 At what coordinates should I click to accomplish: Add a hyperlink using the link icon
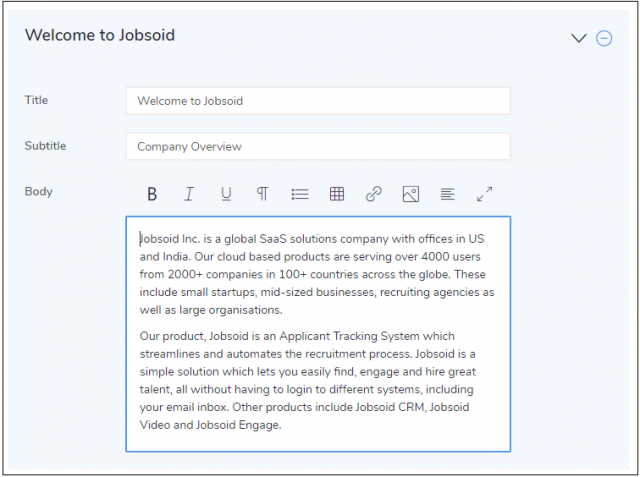tap(373, 194)
